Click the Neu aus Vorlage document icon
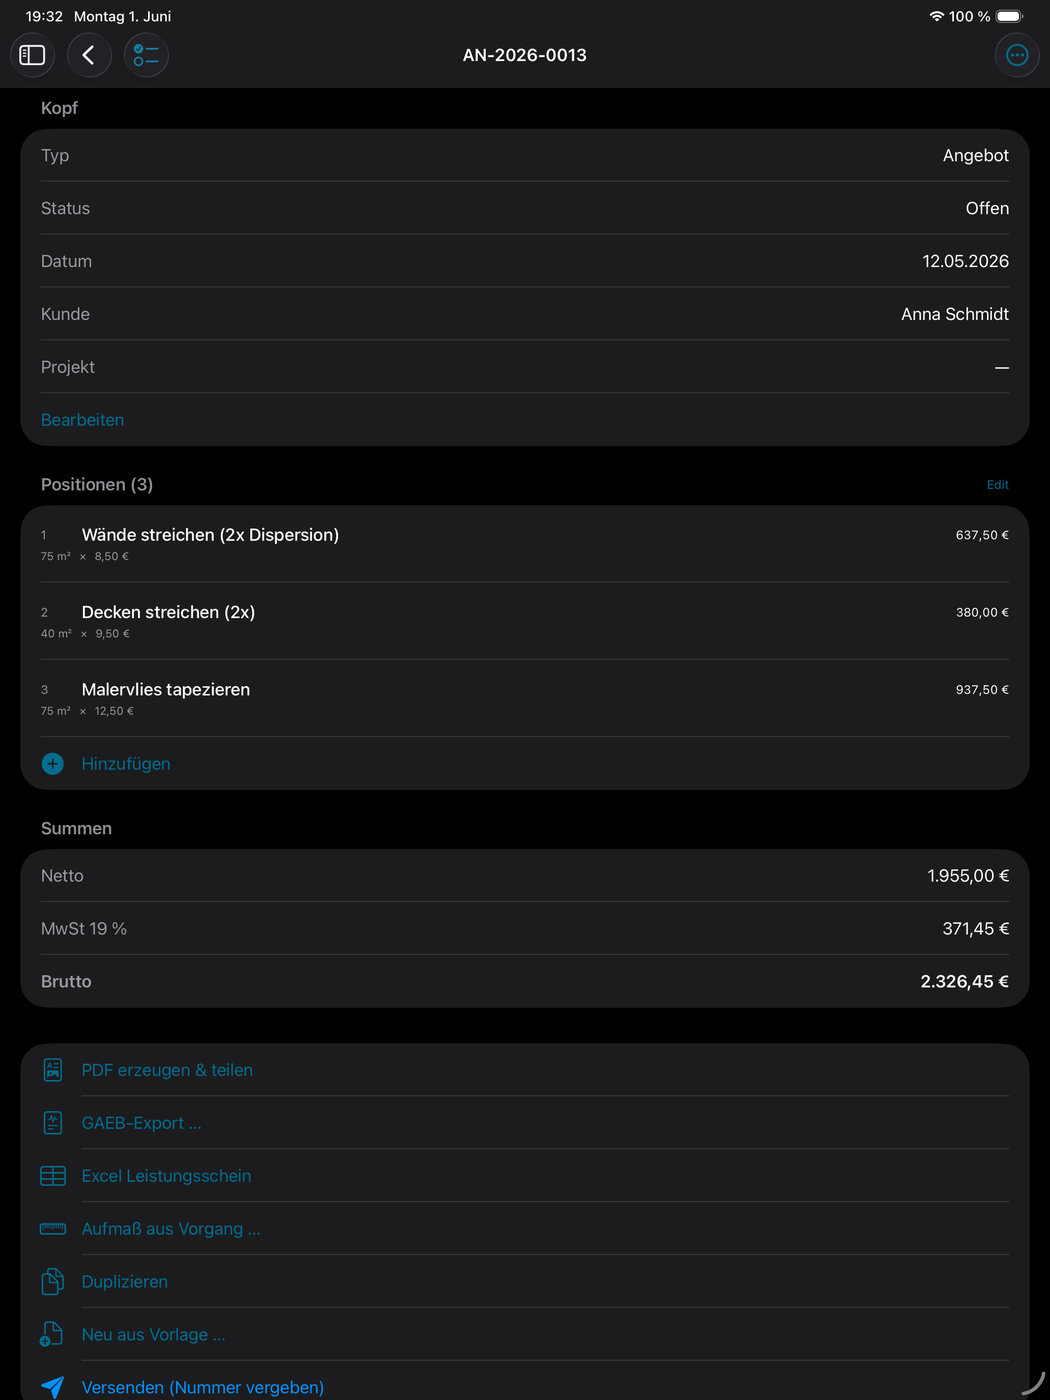The image size is (1050, 1400). pyautogui.click(x=52, y=1335)
